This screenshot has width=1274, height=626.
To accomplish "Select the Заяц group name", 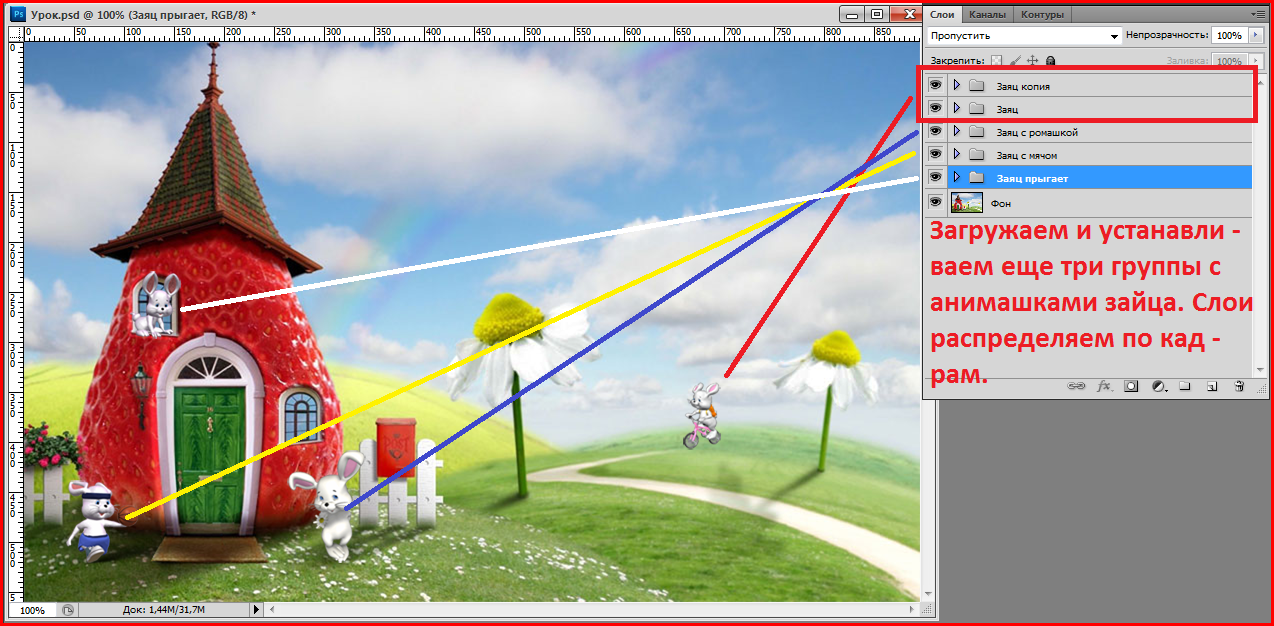I will 1007,108.
